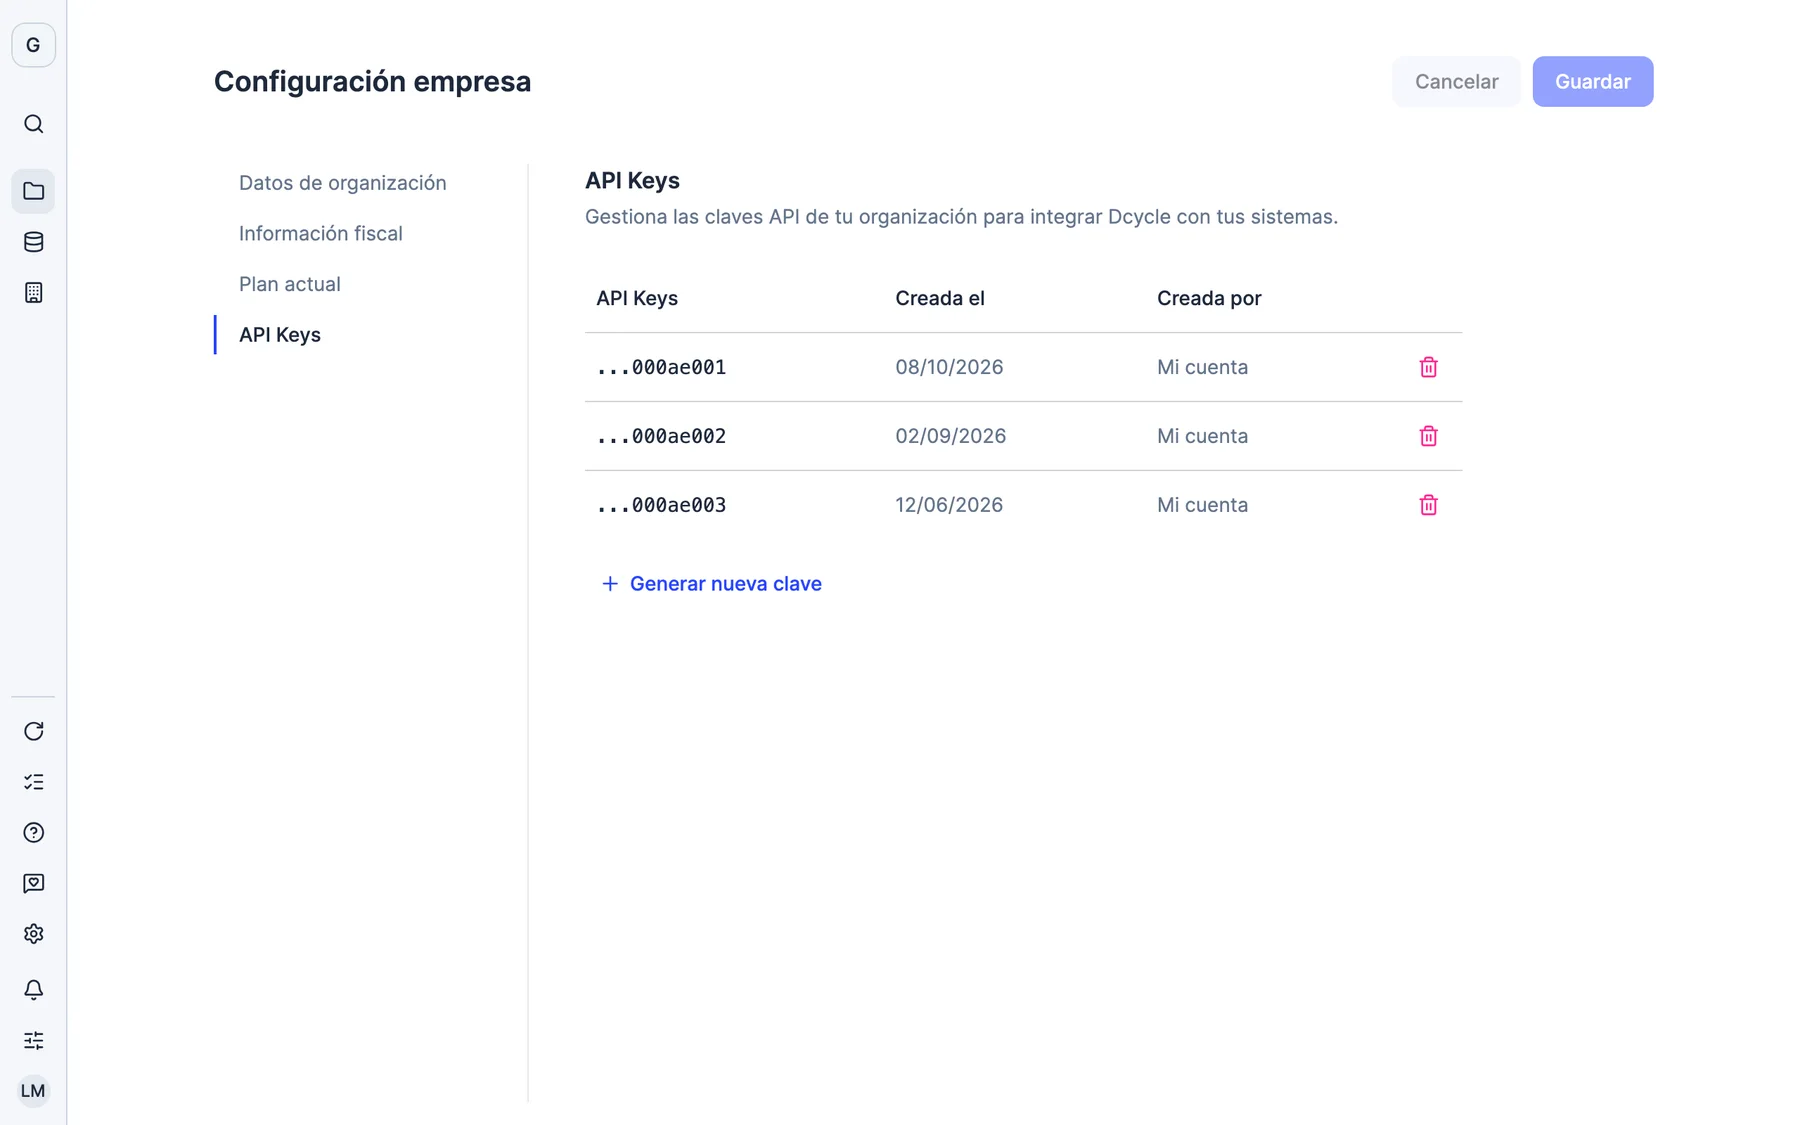Select Información fiscal section

pyautogui.click(x=320, y=233)
